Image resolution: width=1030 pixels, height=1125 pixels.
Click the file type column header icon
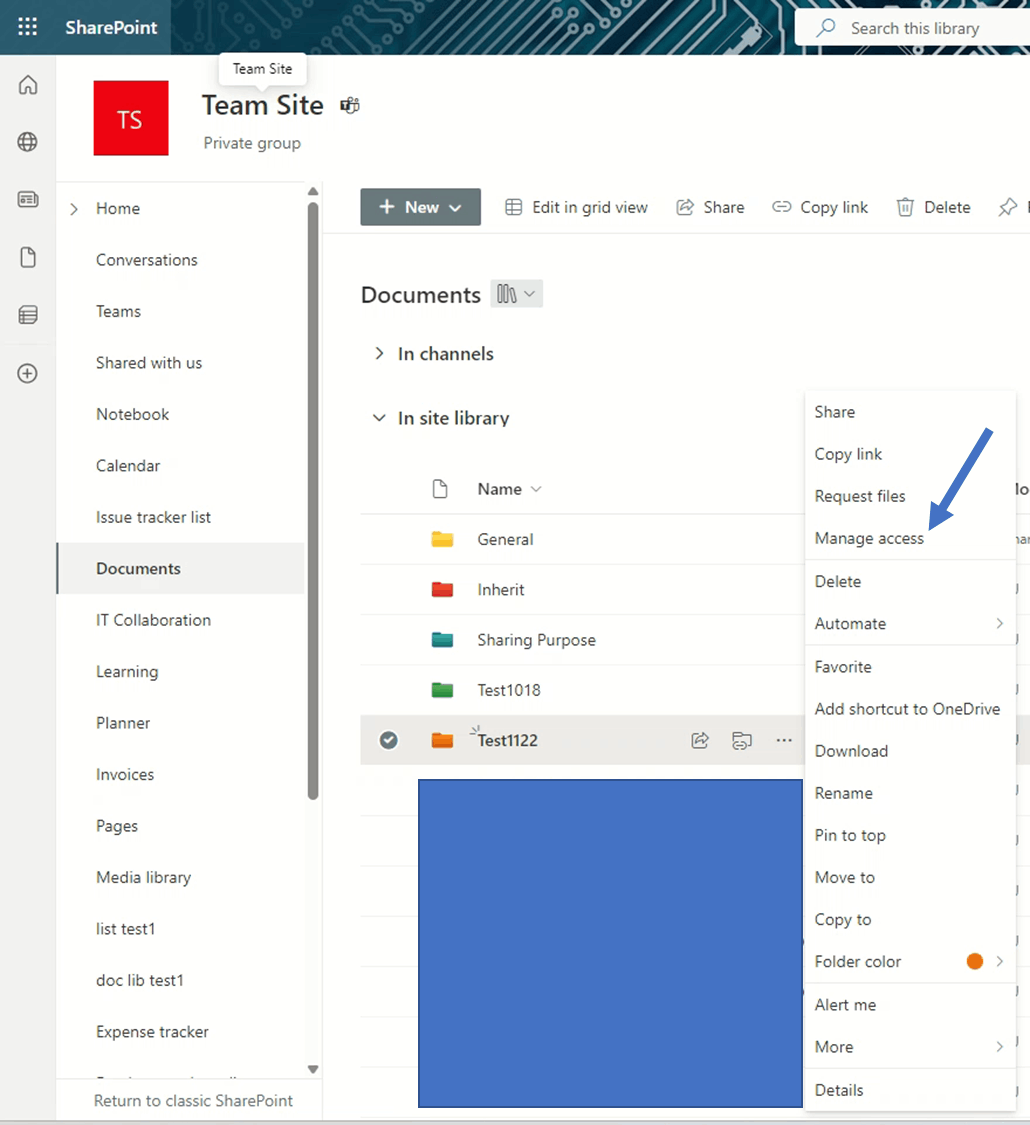click(440, 489)
